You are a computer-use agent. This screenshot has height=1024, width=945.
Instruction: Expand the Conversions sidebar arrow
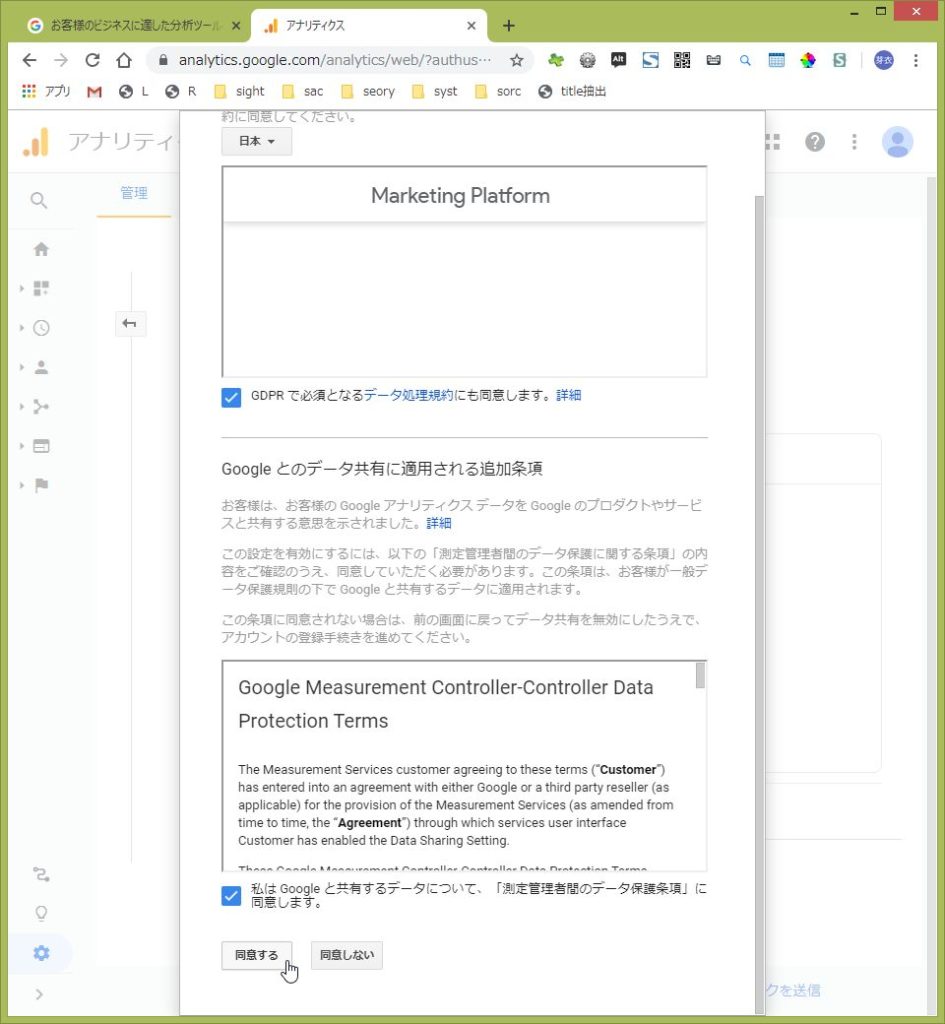click(22, 485)
